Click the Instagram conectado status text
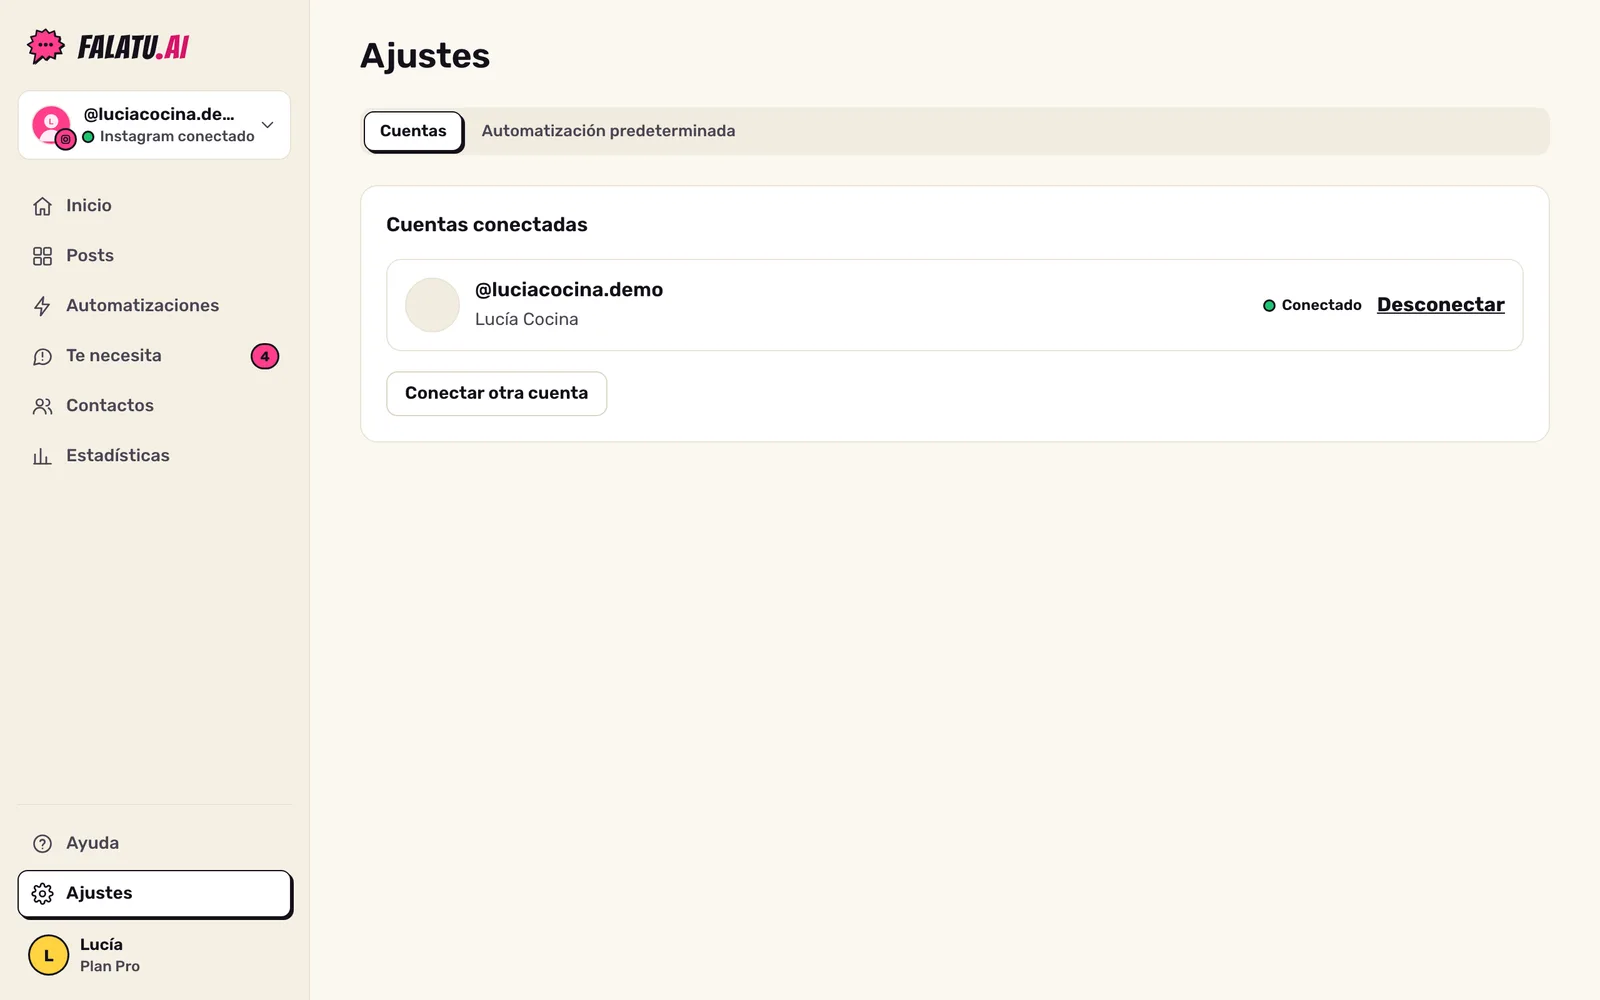The image size is (1600, 1000). click(177, 137)
